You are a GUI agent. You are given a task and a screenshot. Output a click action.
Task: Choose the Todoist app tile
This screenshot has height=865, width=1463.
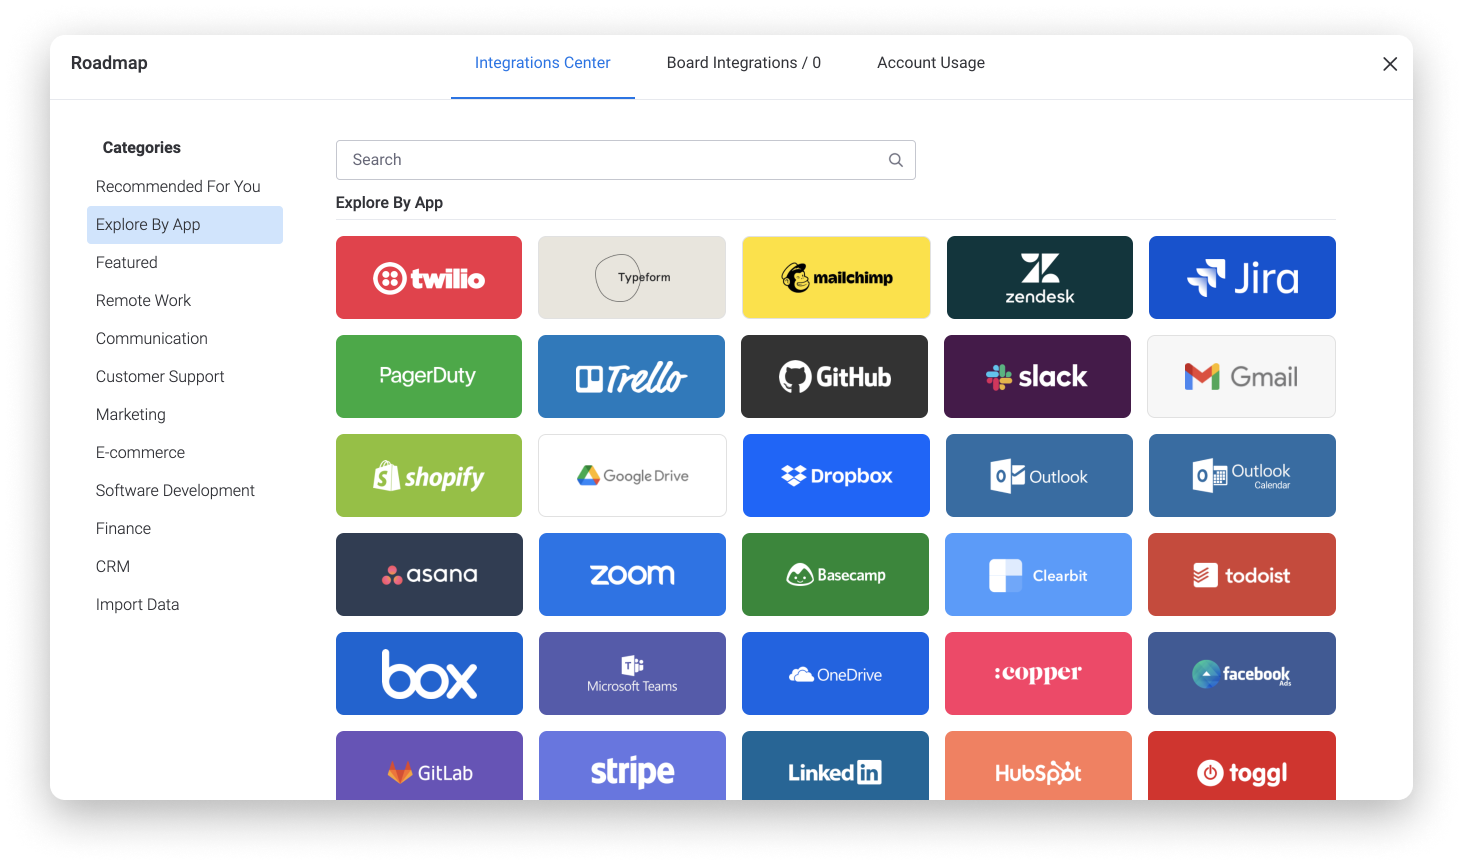pyautogui.click(x=1242, y=574)
